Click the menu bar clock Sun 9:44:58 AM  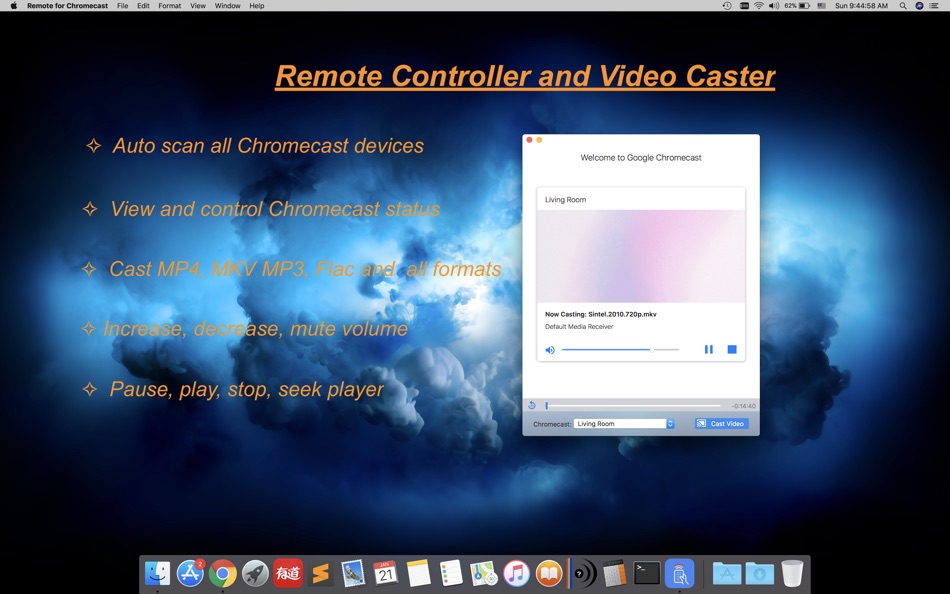point(861,5)
